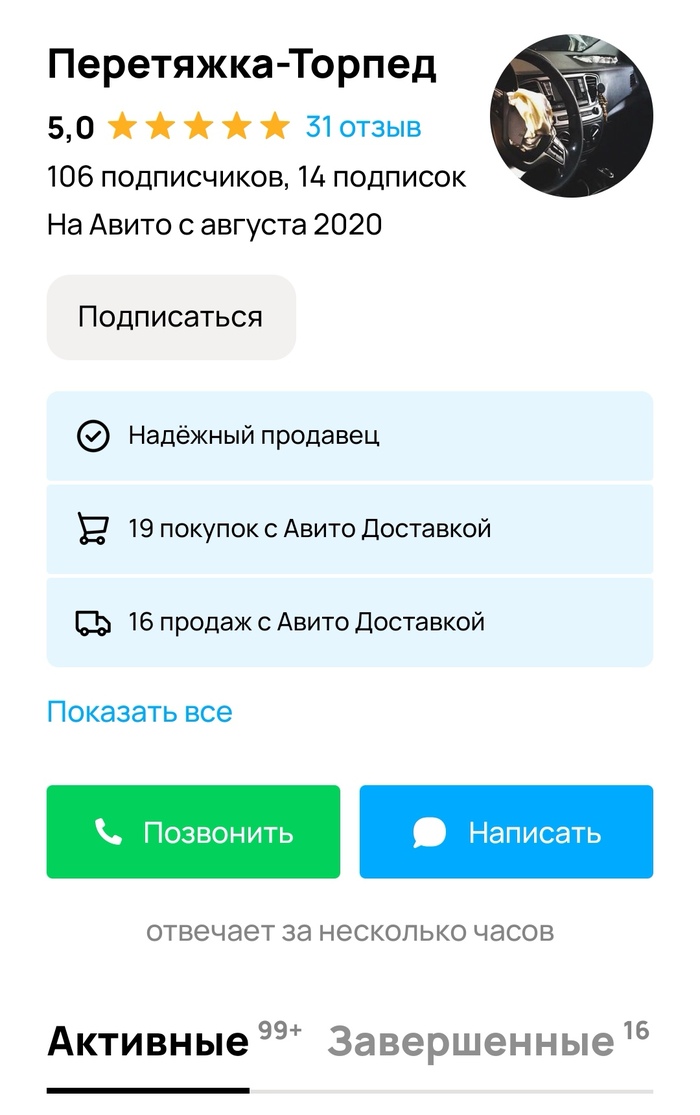Image resolution: width=700 pixels, height=1115 pixels.
Task: Open the seller's round profile photo
Action: [571, 115]
